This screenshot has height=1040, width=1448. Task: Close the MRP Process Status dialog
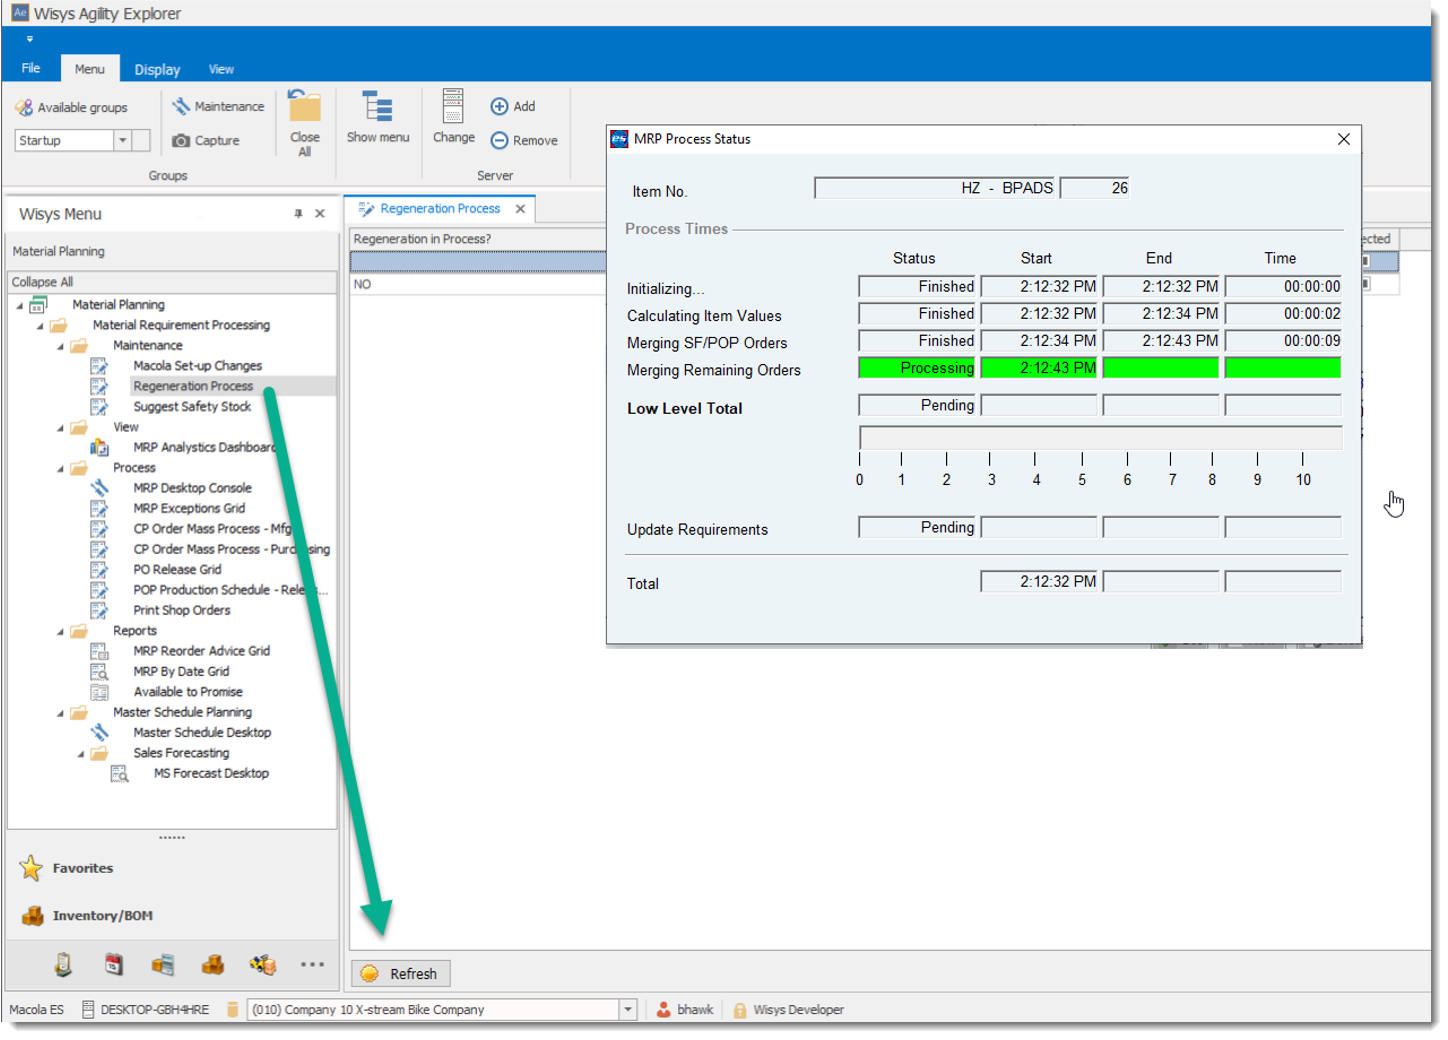click(1343, 139)
